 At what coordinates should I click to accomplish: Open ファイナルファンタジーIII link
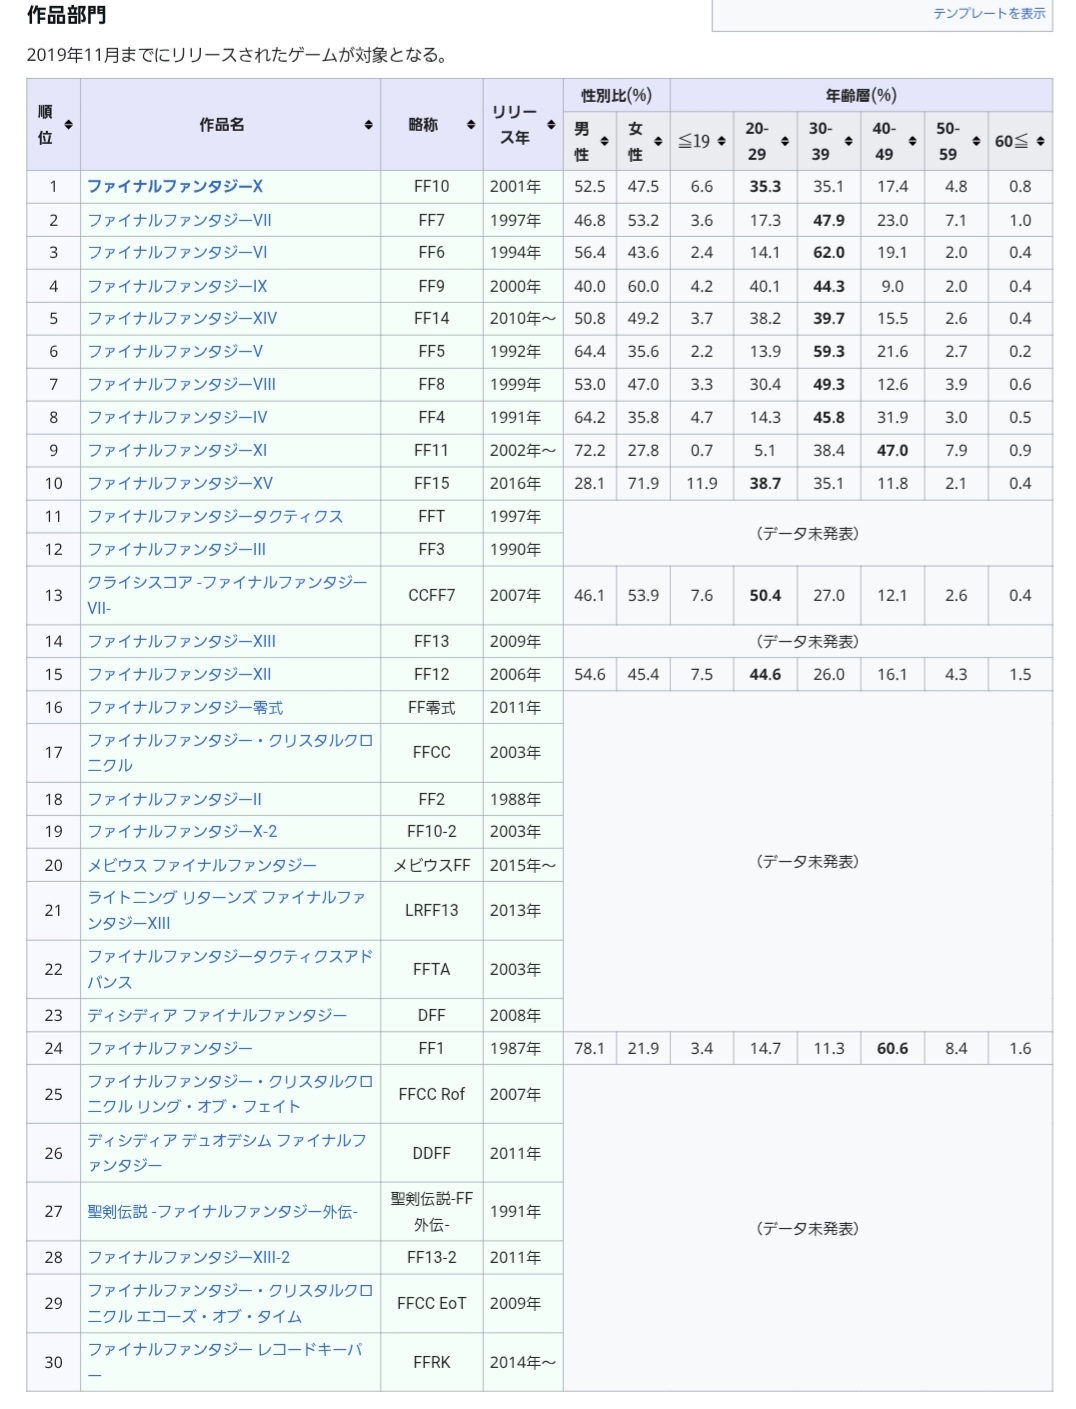coord(176,549)
